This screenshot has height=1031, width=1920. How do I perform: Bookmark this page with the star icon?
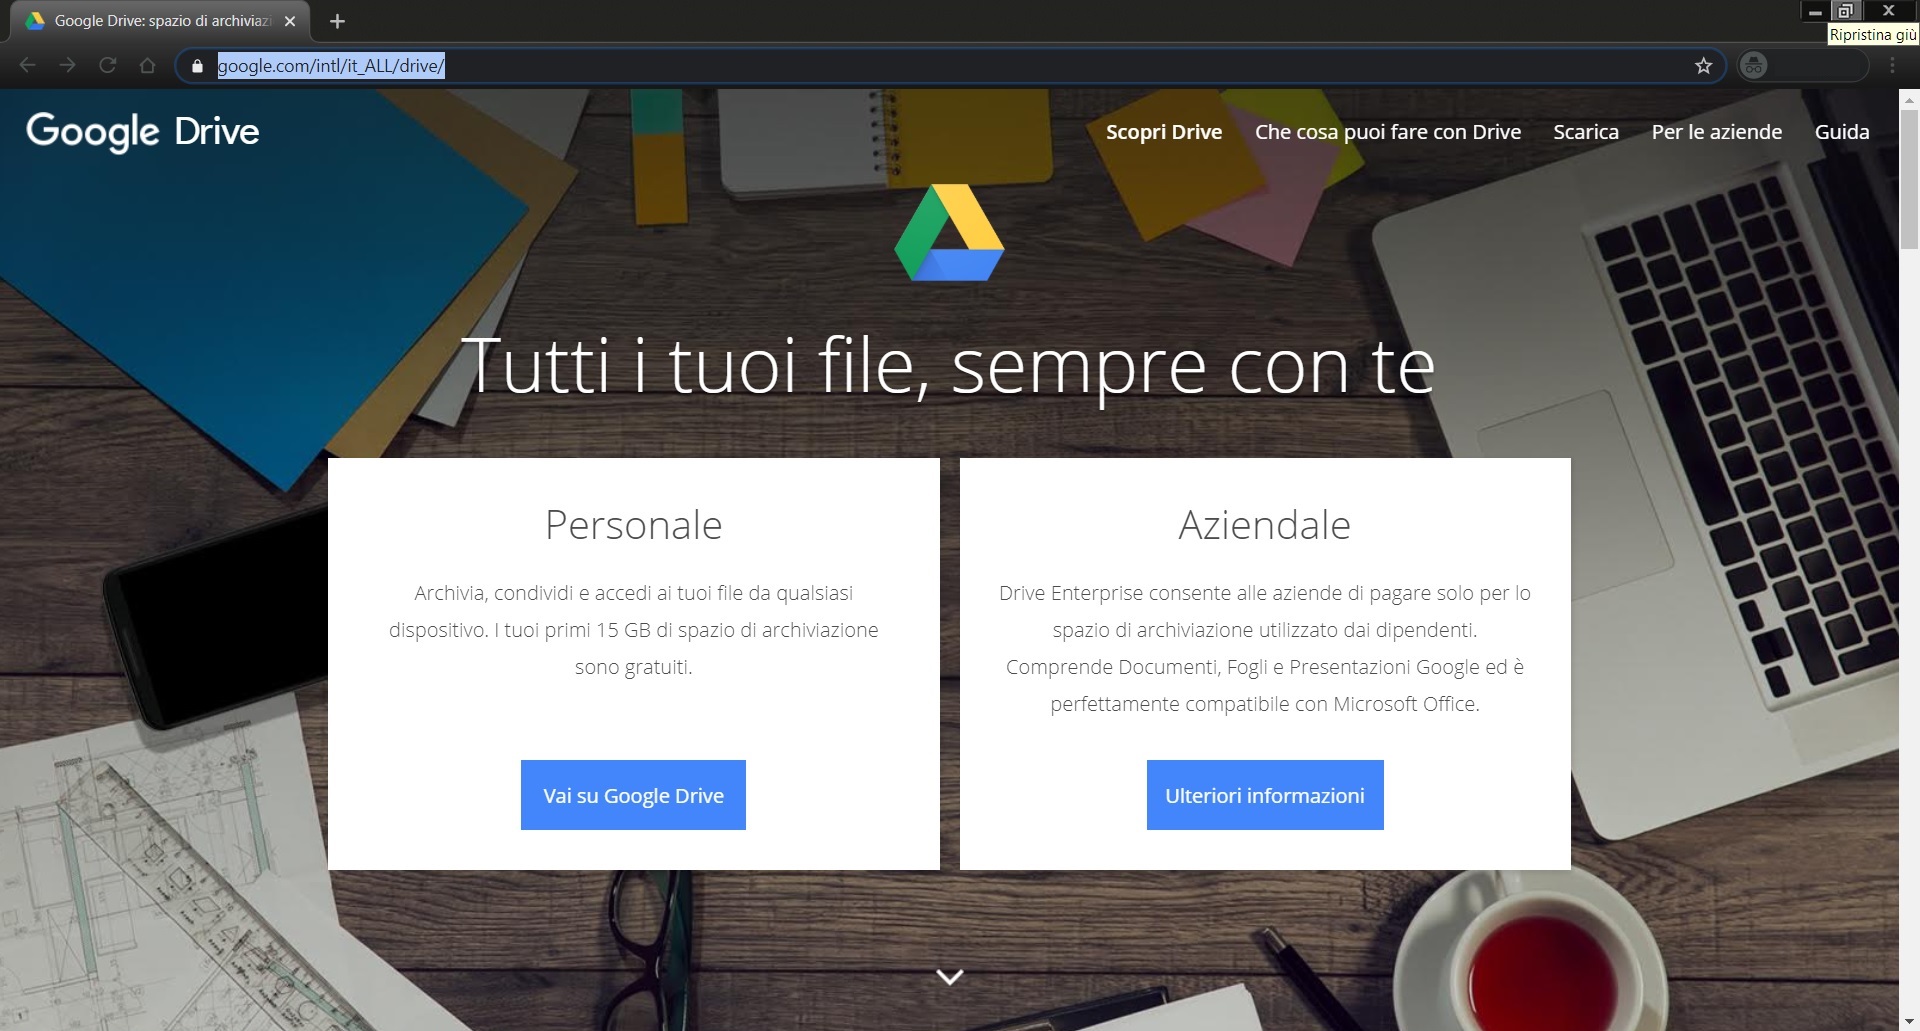(1704, 66)
